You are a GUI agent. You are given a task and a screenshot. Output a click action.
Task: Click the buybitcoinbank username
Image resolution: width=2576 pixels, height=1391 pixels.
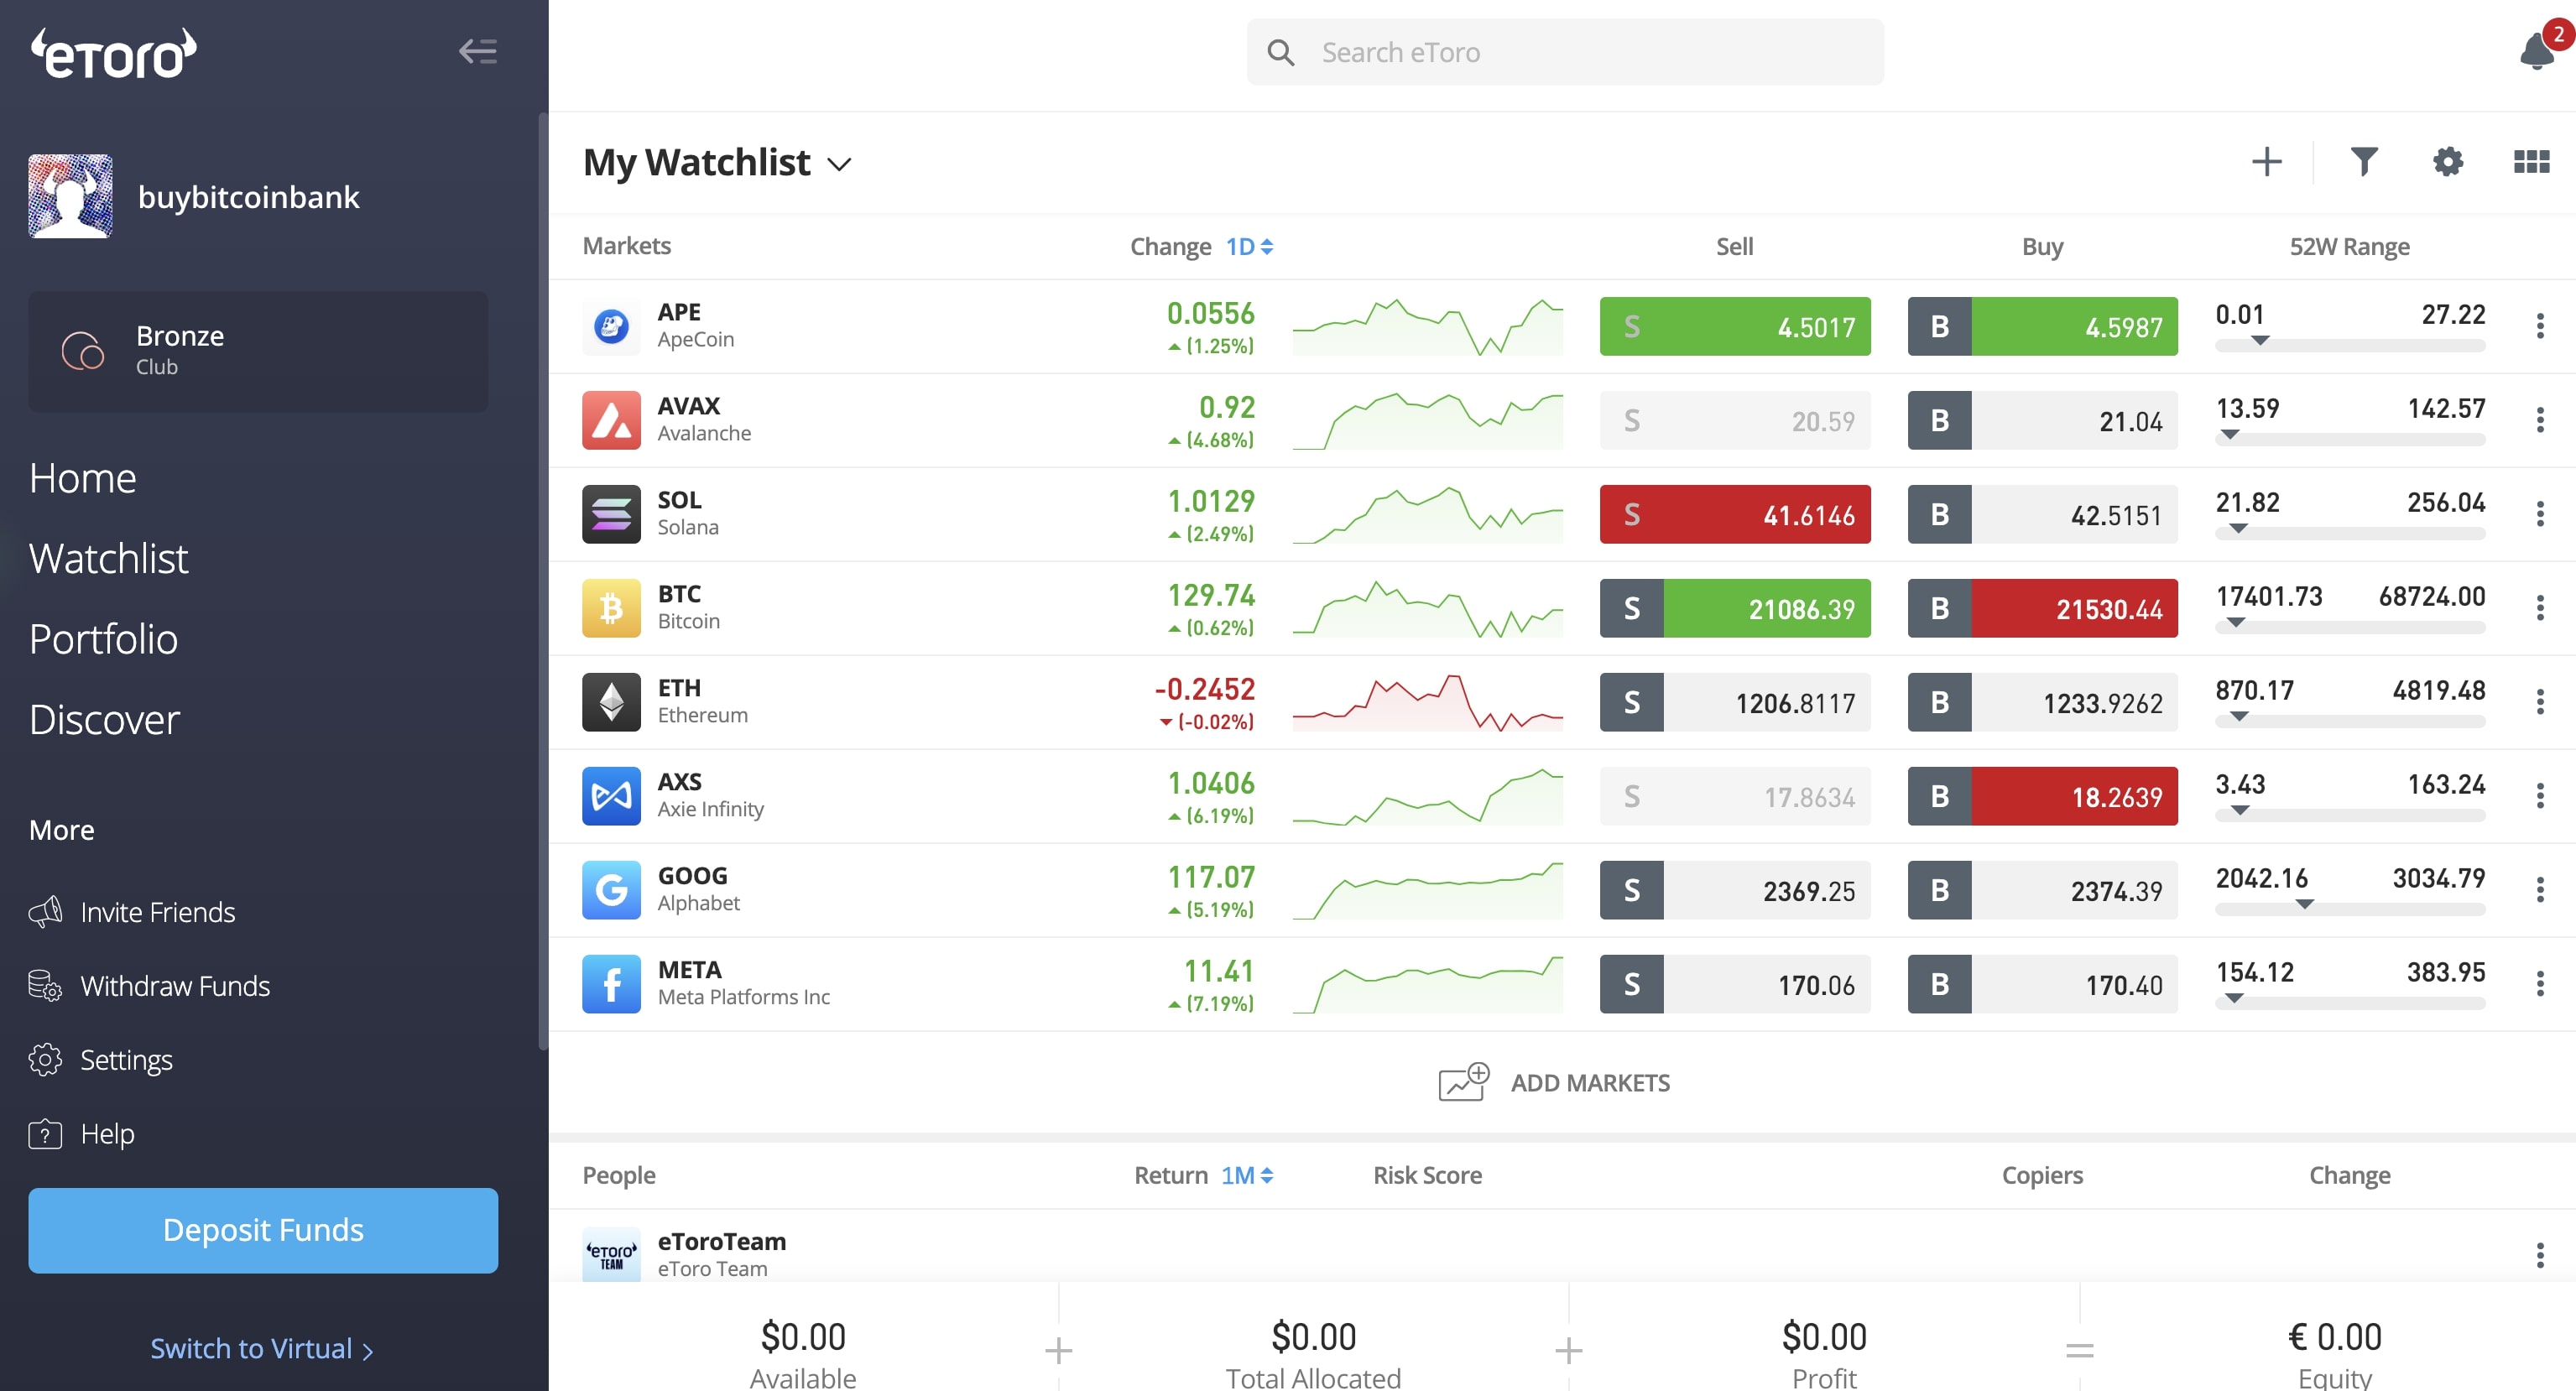click(248, 197)
